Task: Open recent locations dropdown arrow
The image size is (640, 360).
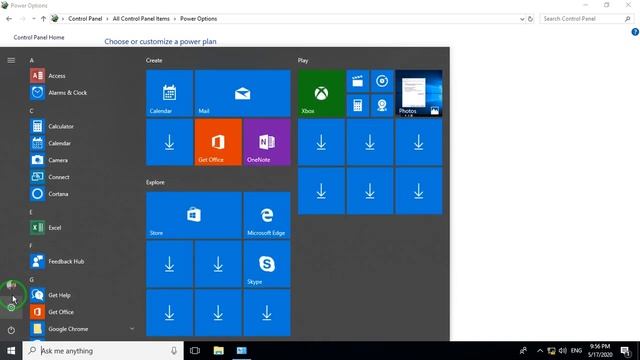Action: [33, 19]
